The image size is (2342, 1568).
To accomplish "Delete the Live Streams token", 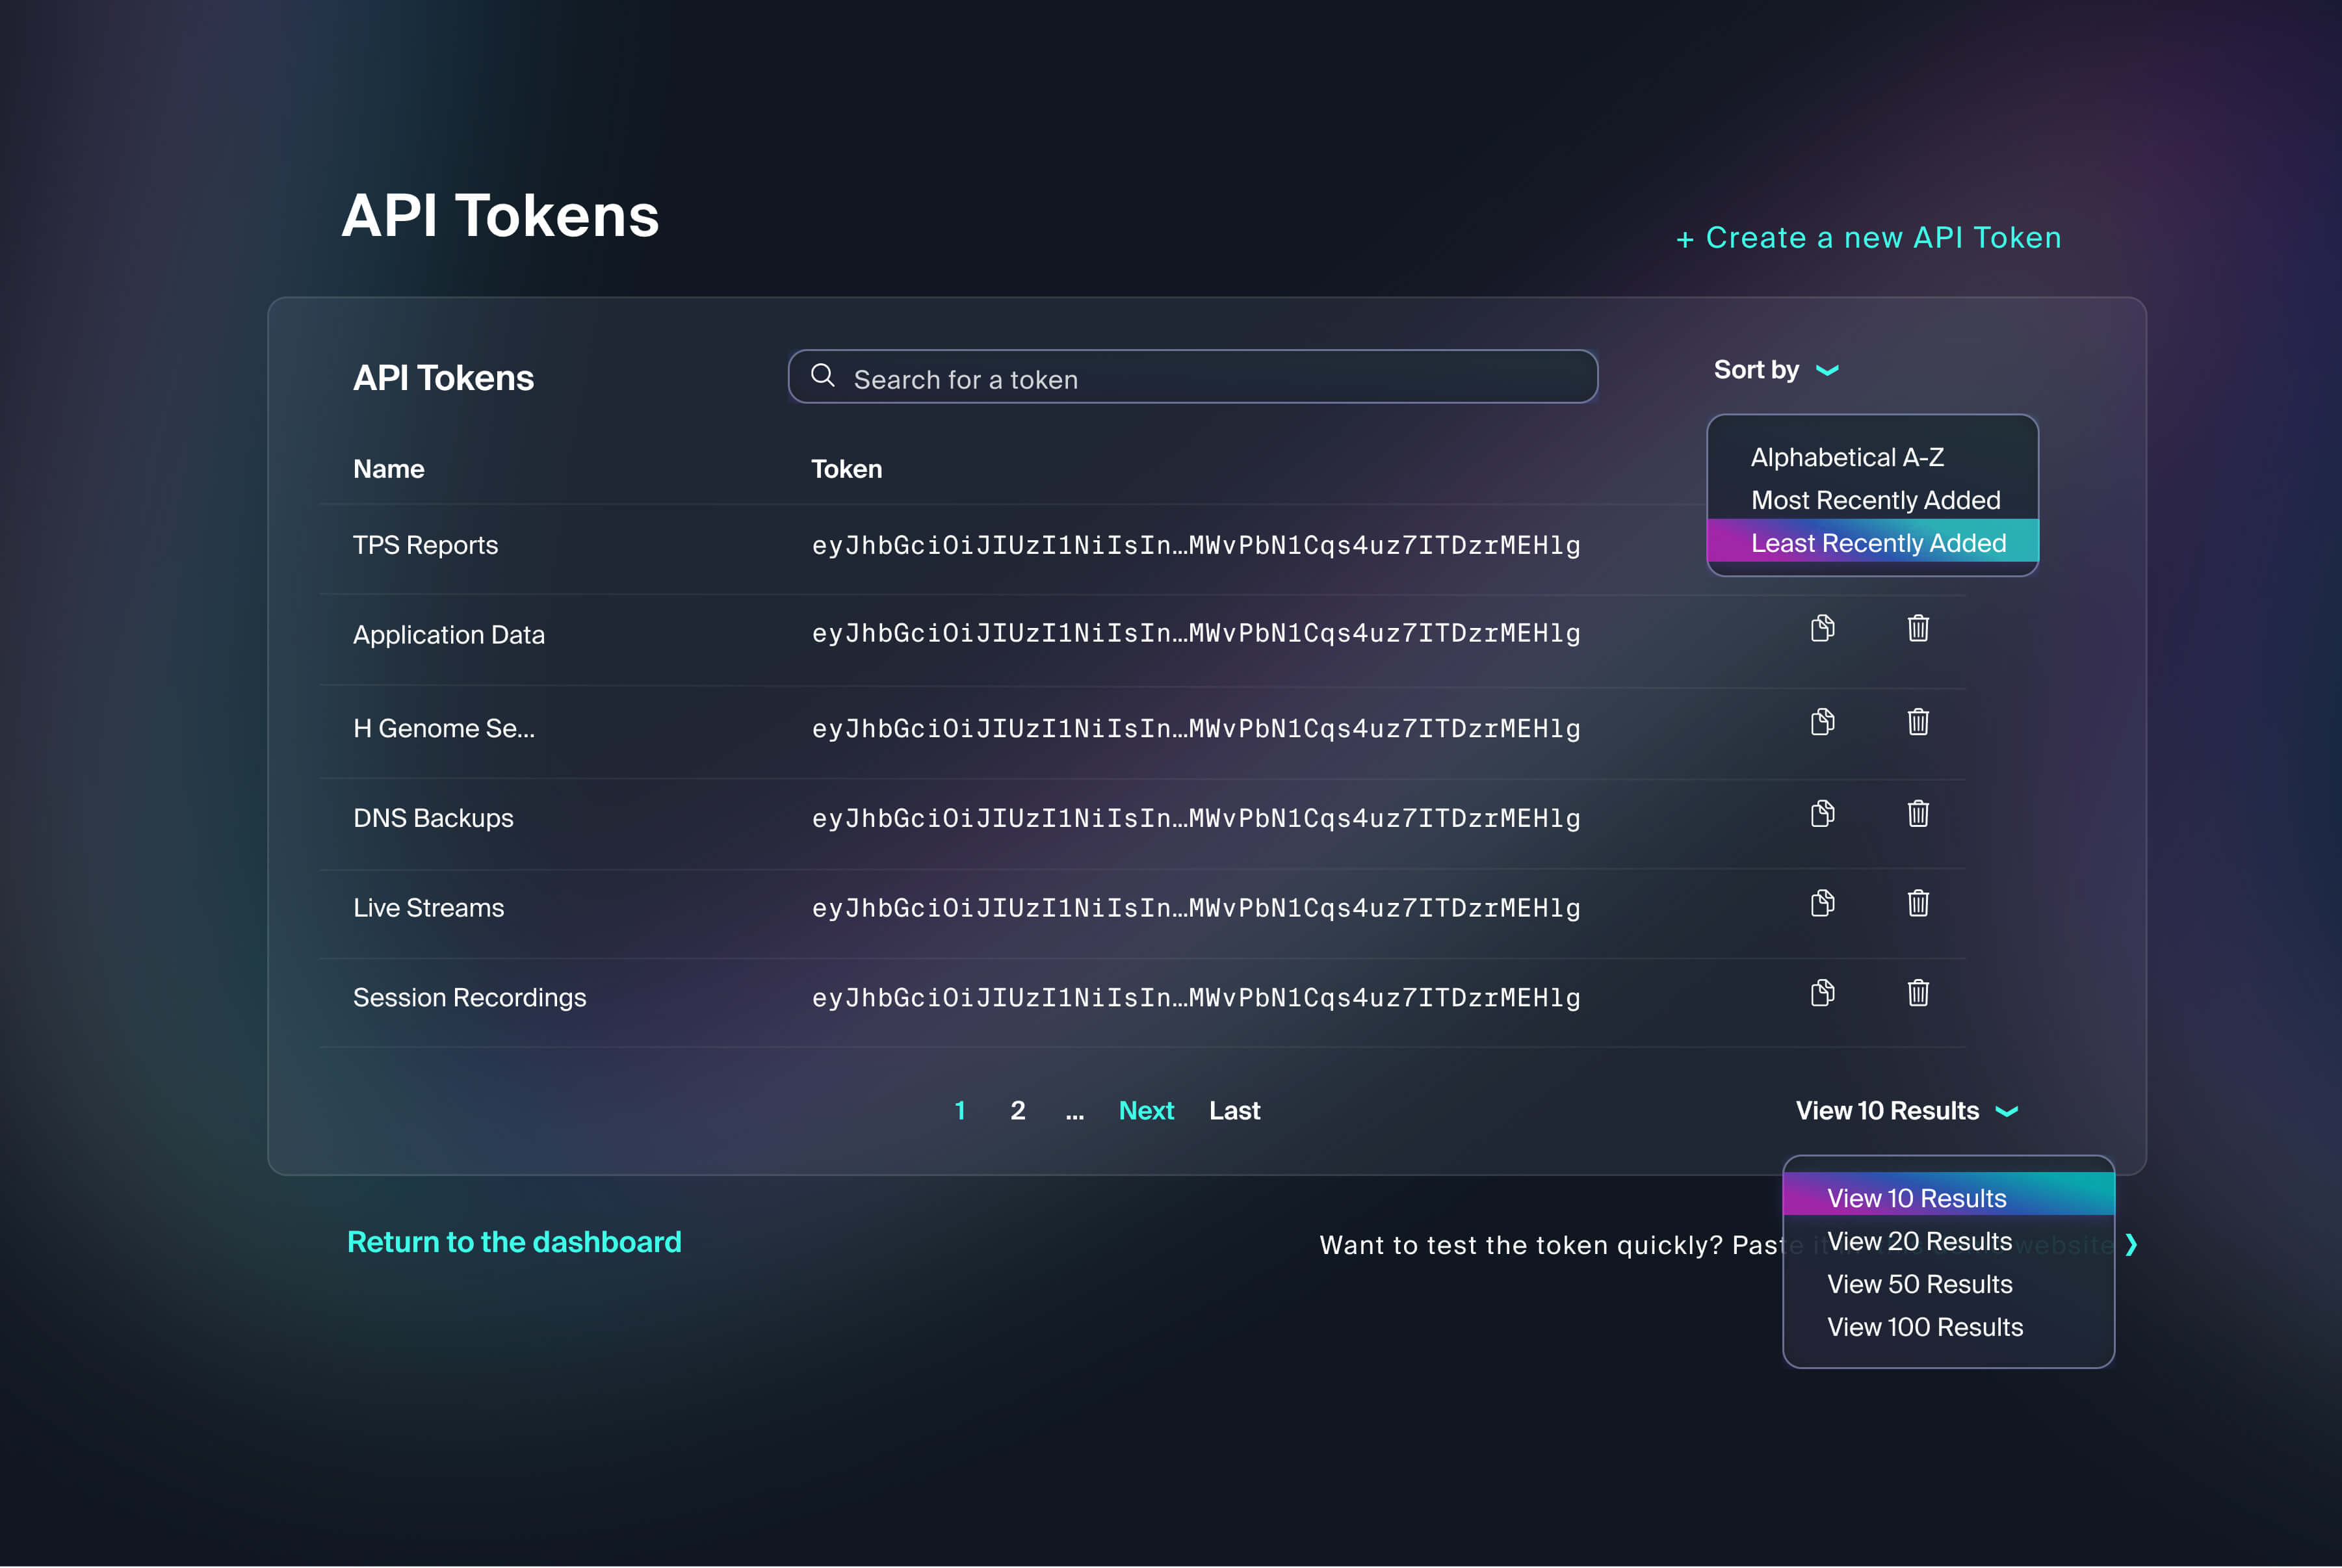I will coord(1917,903).
